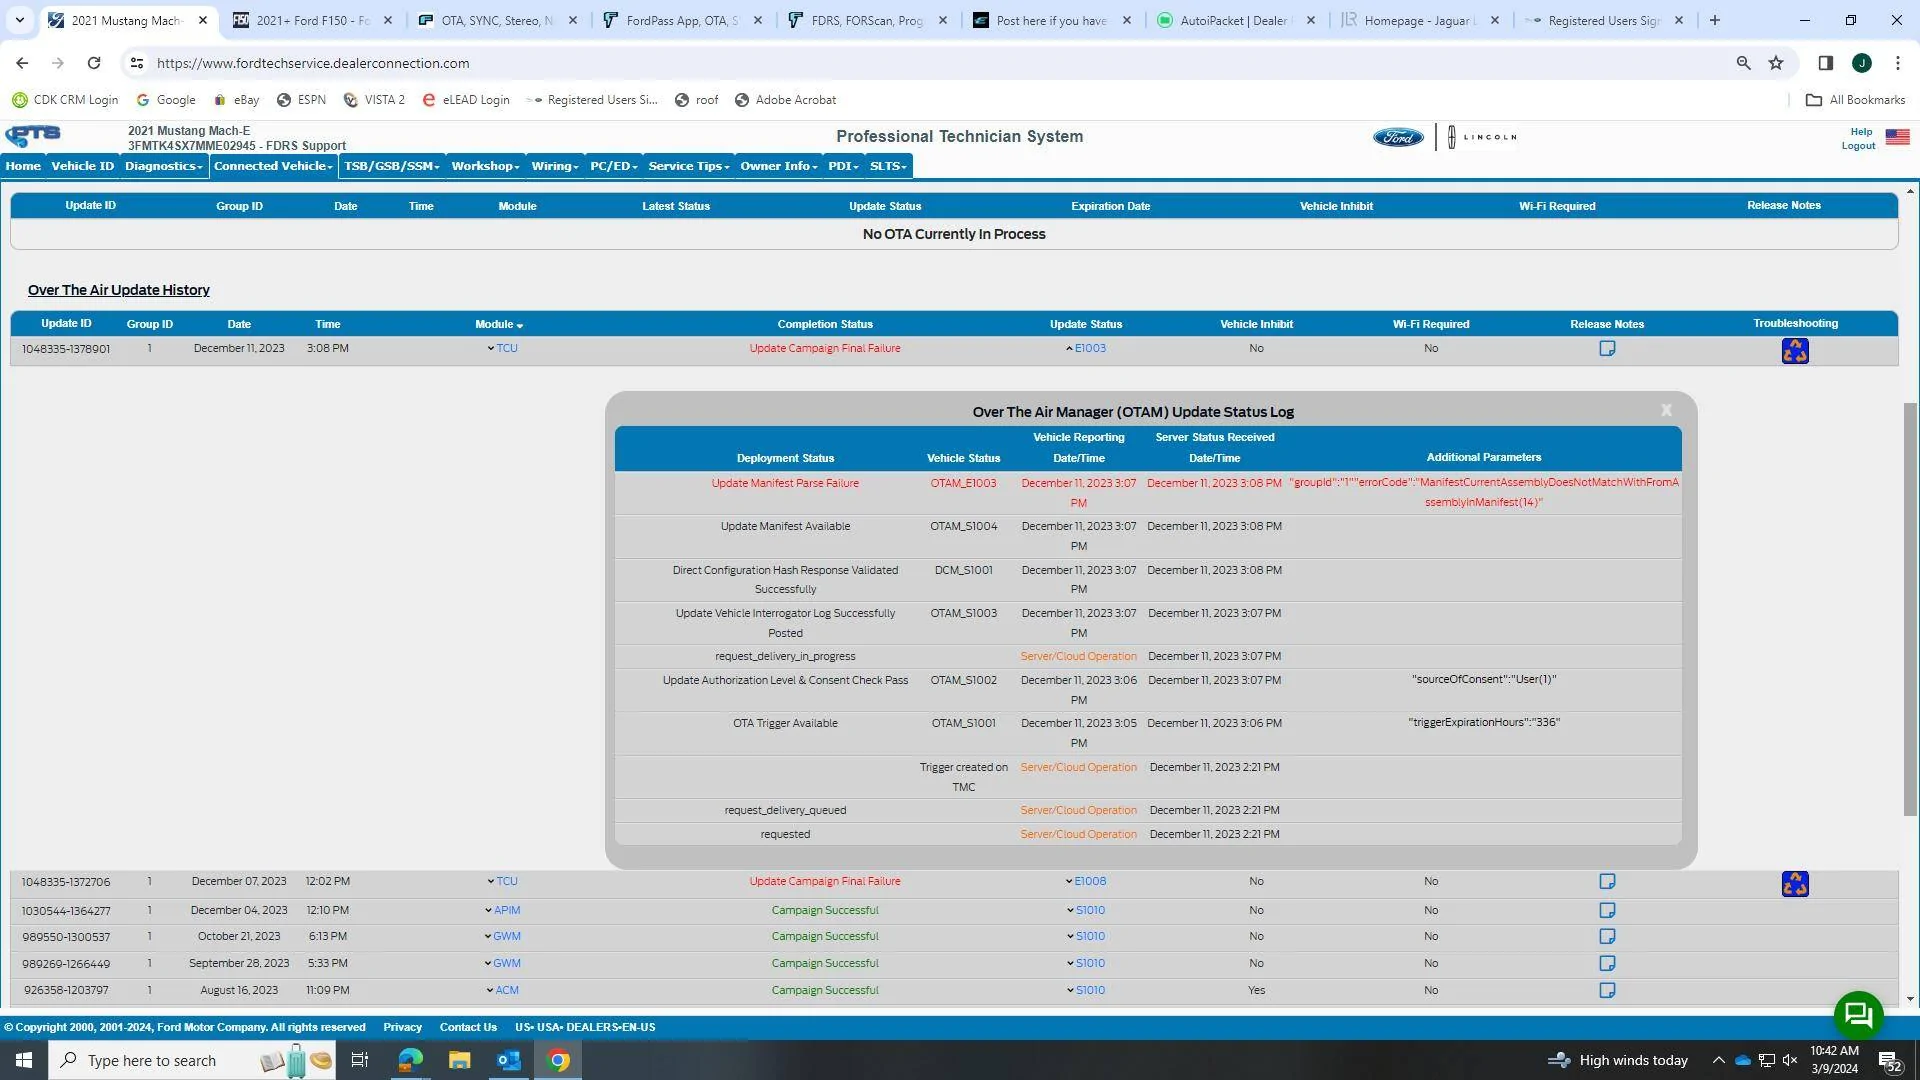This screenshot has height=1080, width=1920.
Task: Open release notes for update 1048335-1372706
Action: (x=1607, y=882)
